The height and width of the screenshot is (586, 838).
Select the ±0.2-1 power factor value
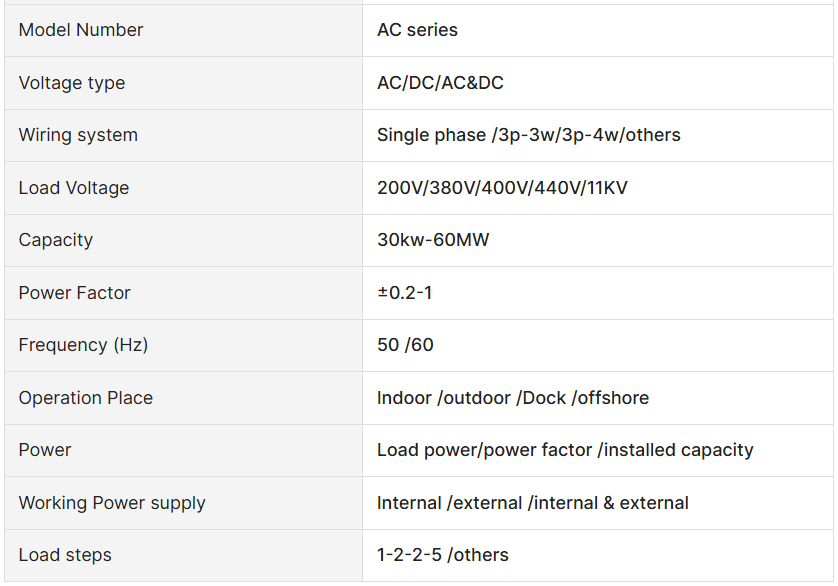click(x=405, y=293)
